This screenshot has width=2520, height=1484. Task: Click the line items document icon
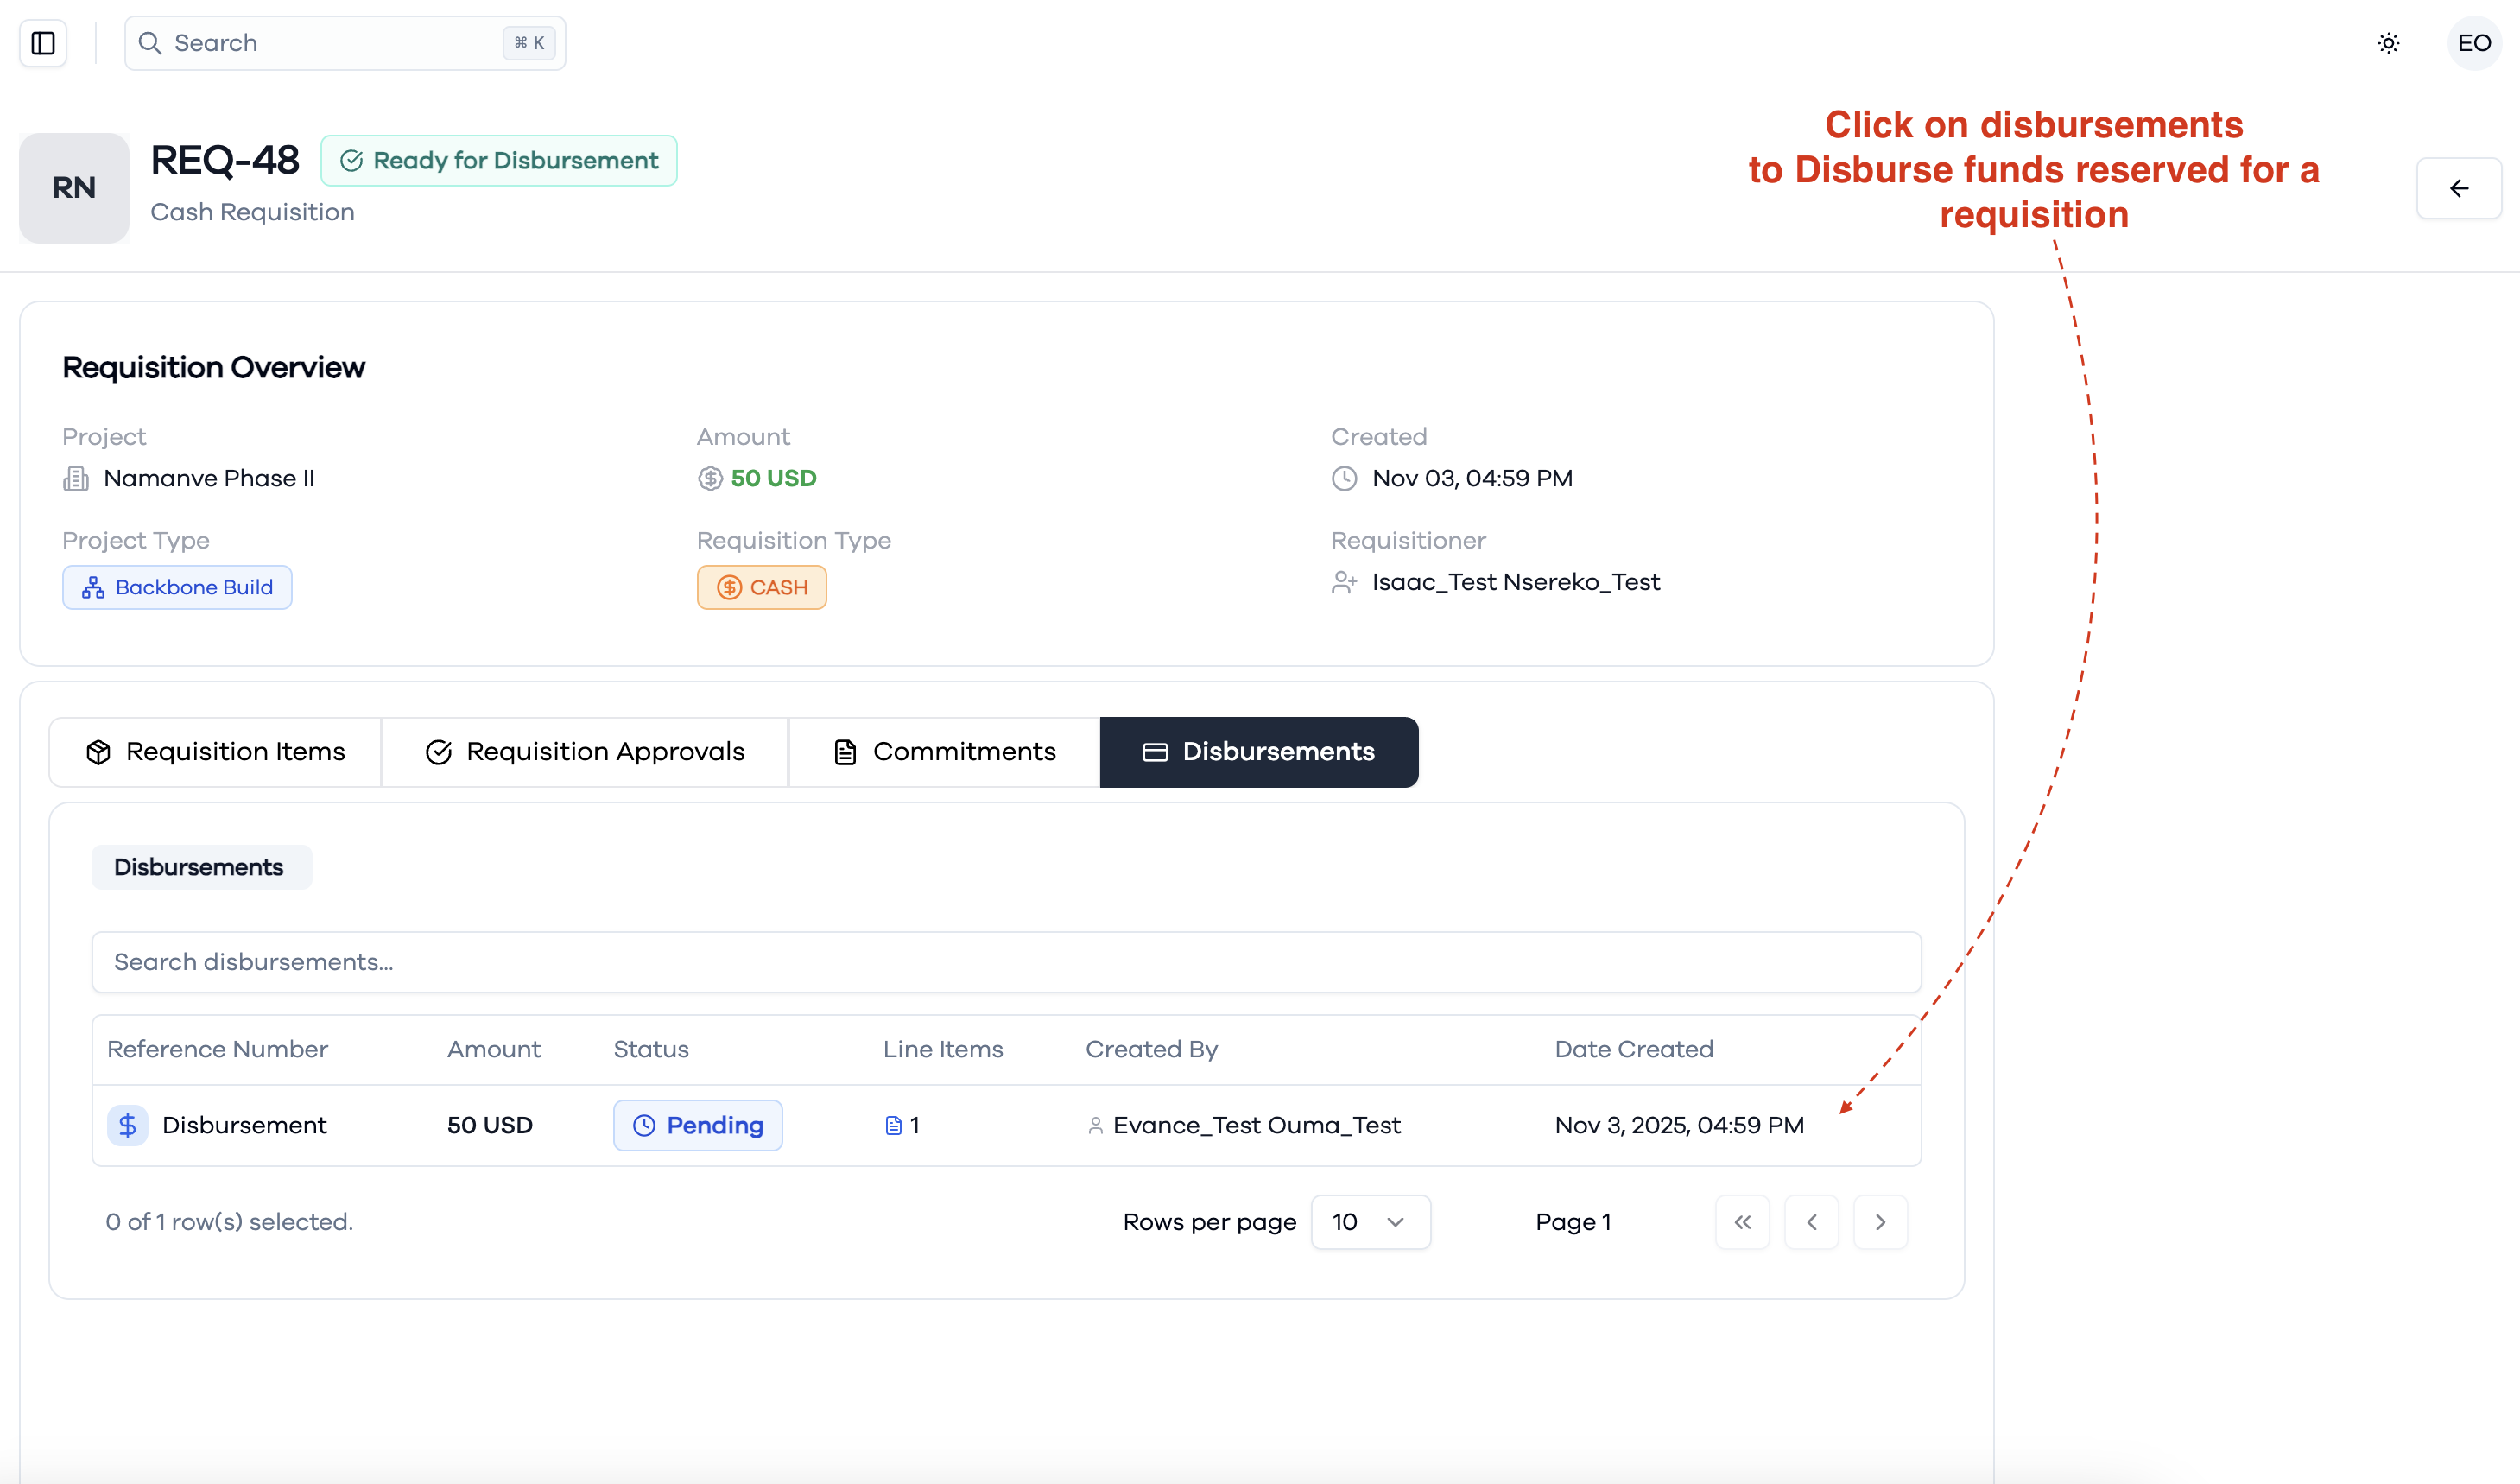(x=893, y=1126)
